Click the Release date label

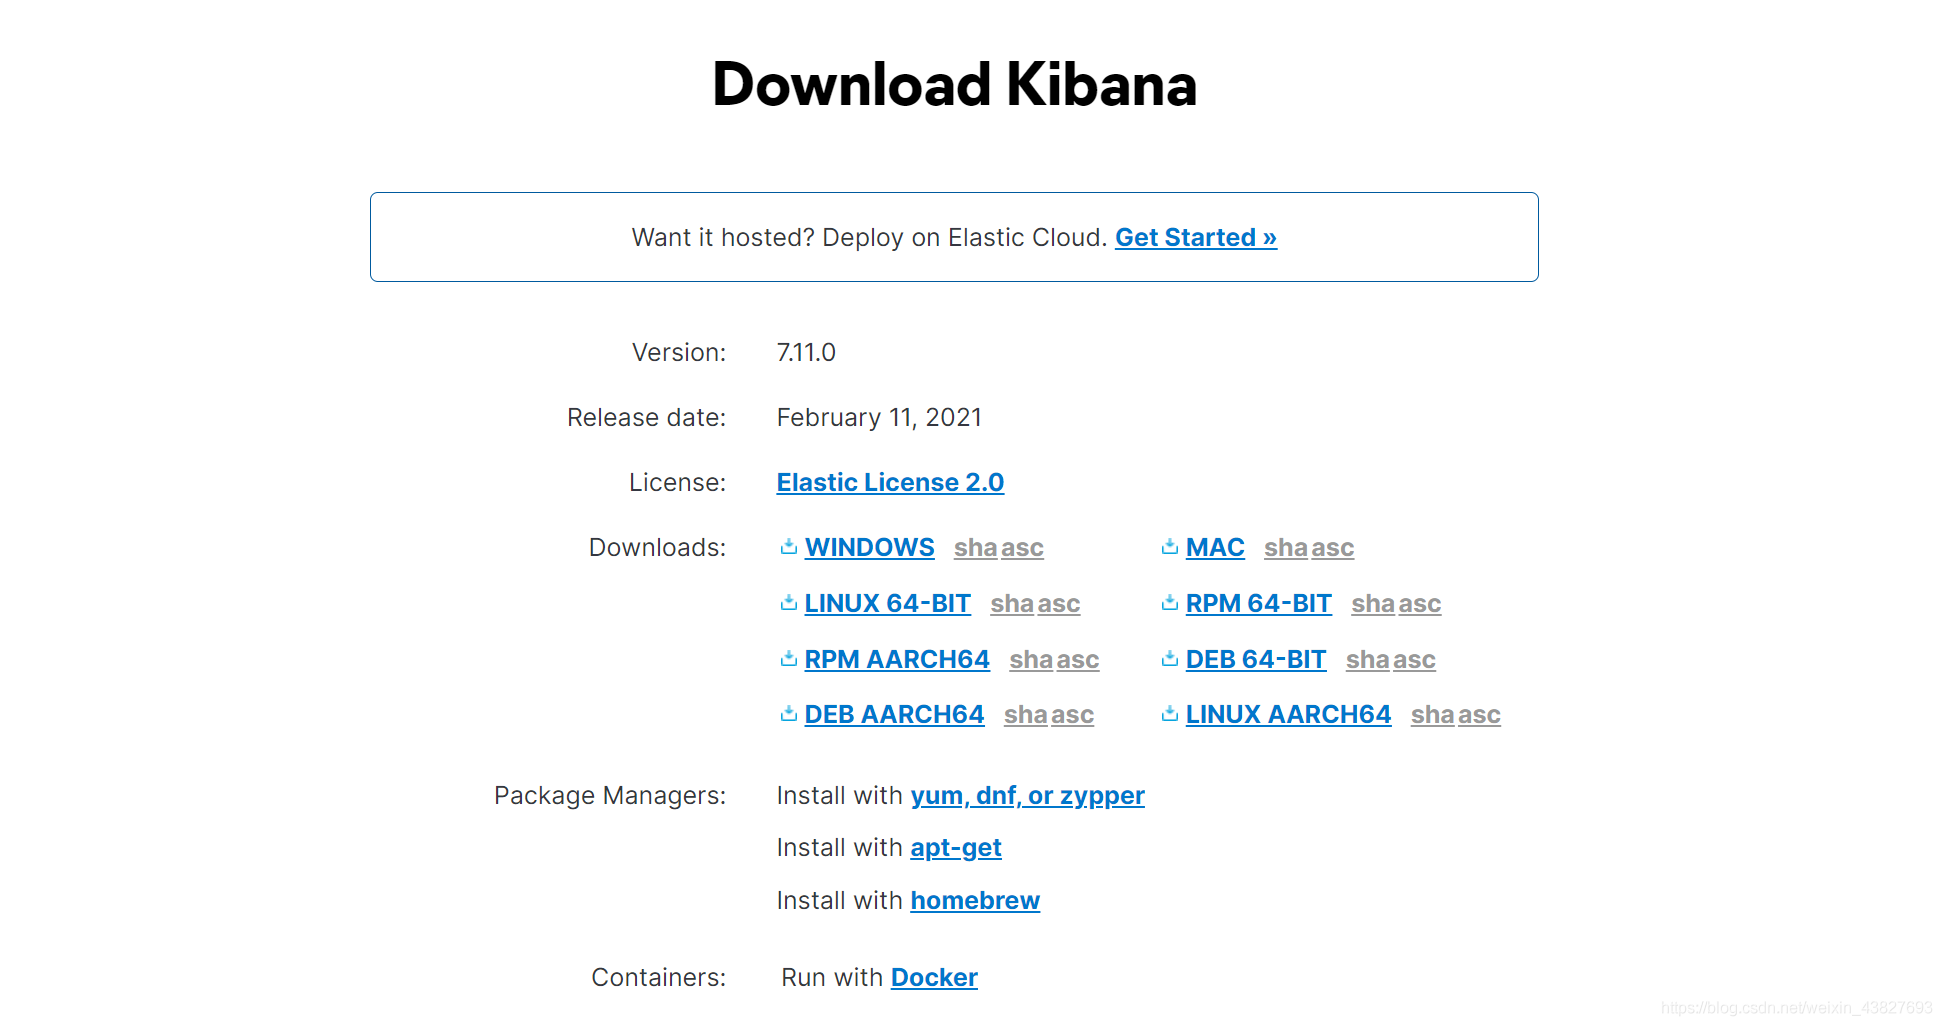pyautogui.click(x=646, y=417)
